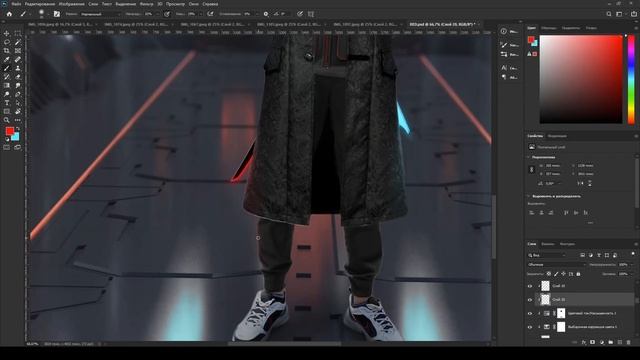Select the Eraser tool
The height and width of the screenshot is (360, 640).
click(x=18, y=77)
